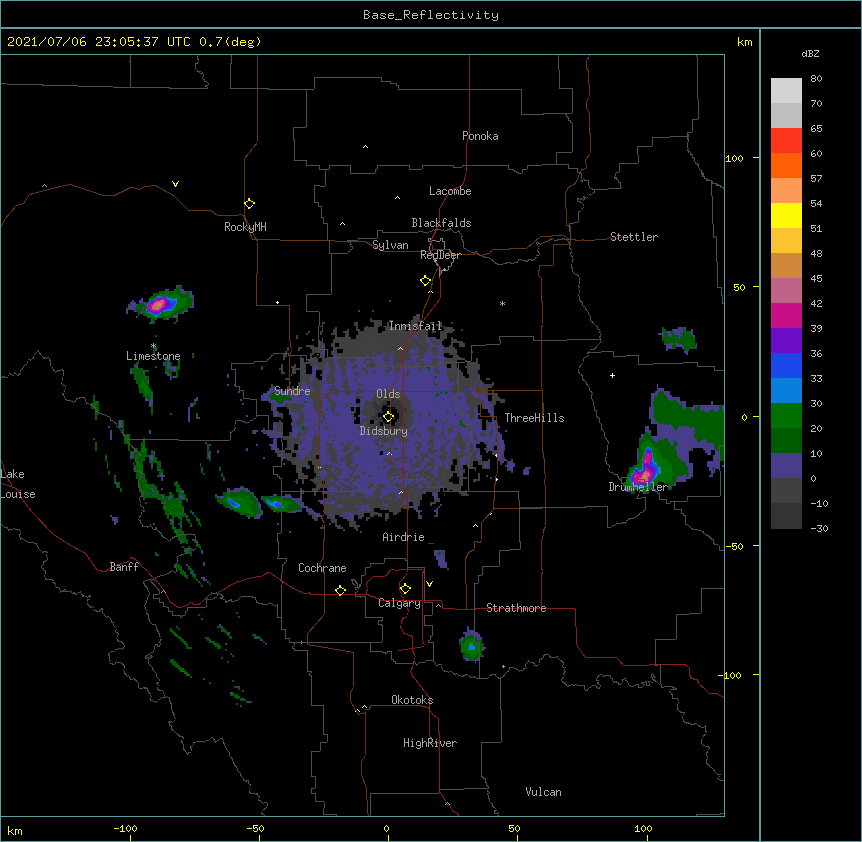Click the RockyMH label
The height and width of the screenshot is (842, 862).
tap(245, 227)
